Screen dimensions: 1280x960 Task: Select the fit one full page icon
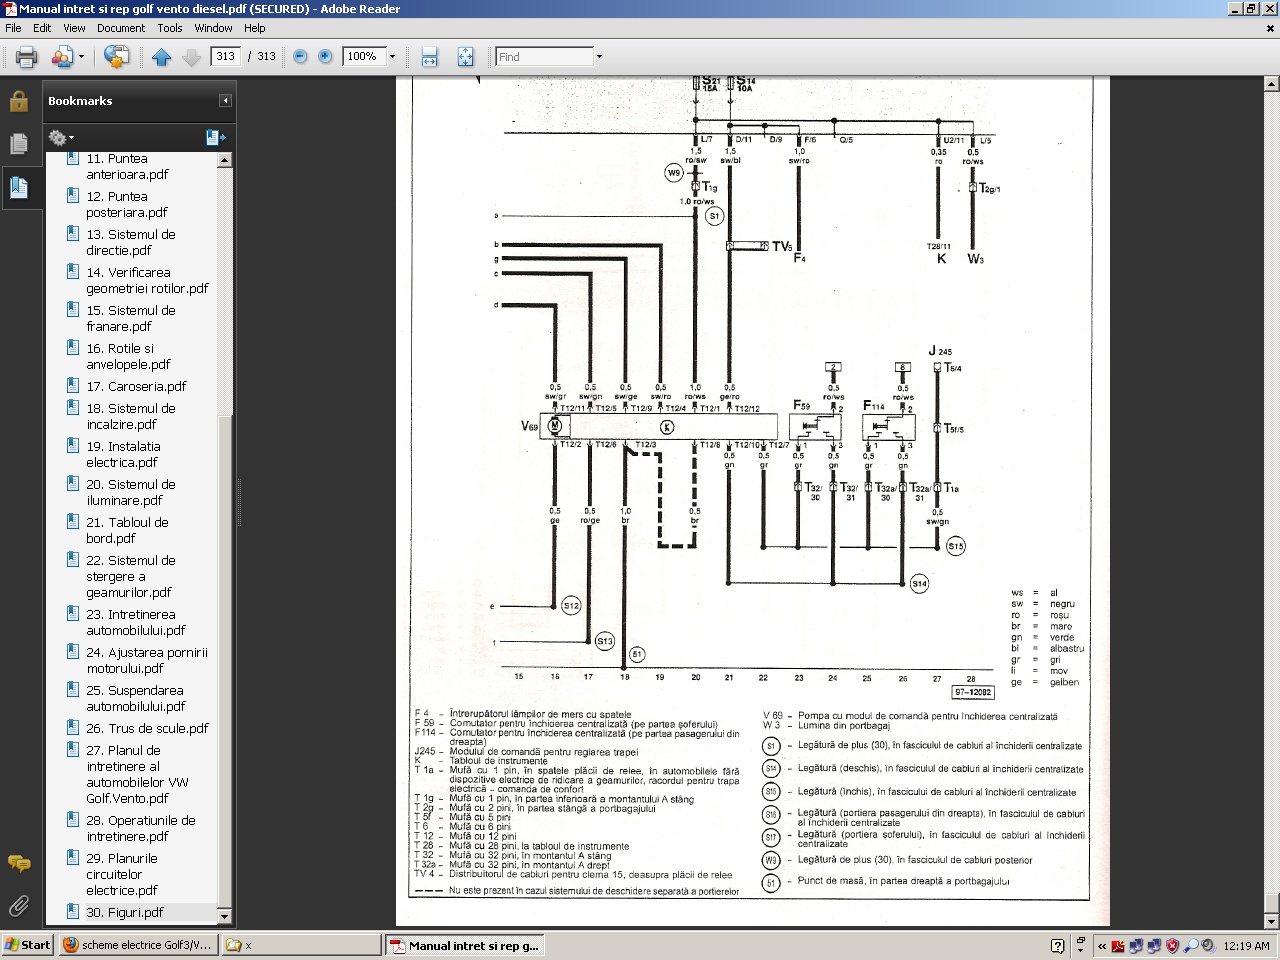(x=465, y=57)
